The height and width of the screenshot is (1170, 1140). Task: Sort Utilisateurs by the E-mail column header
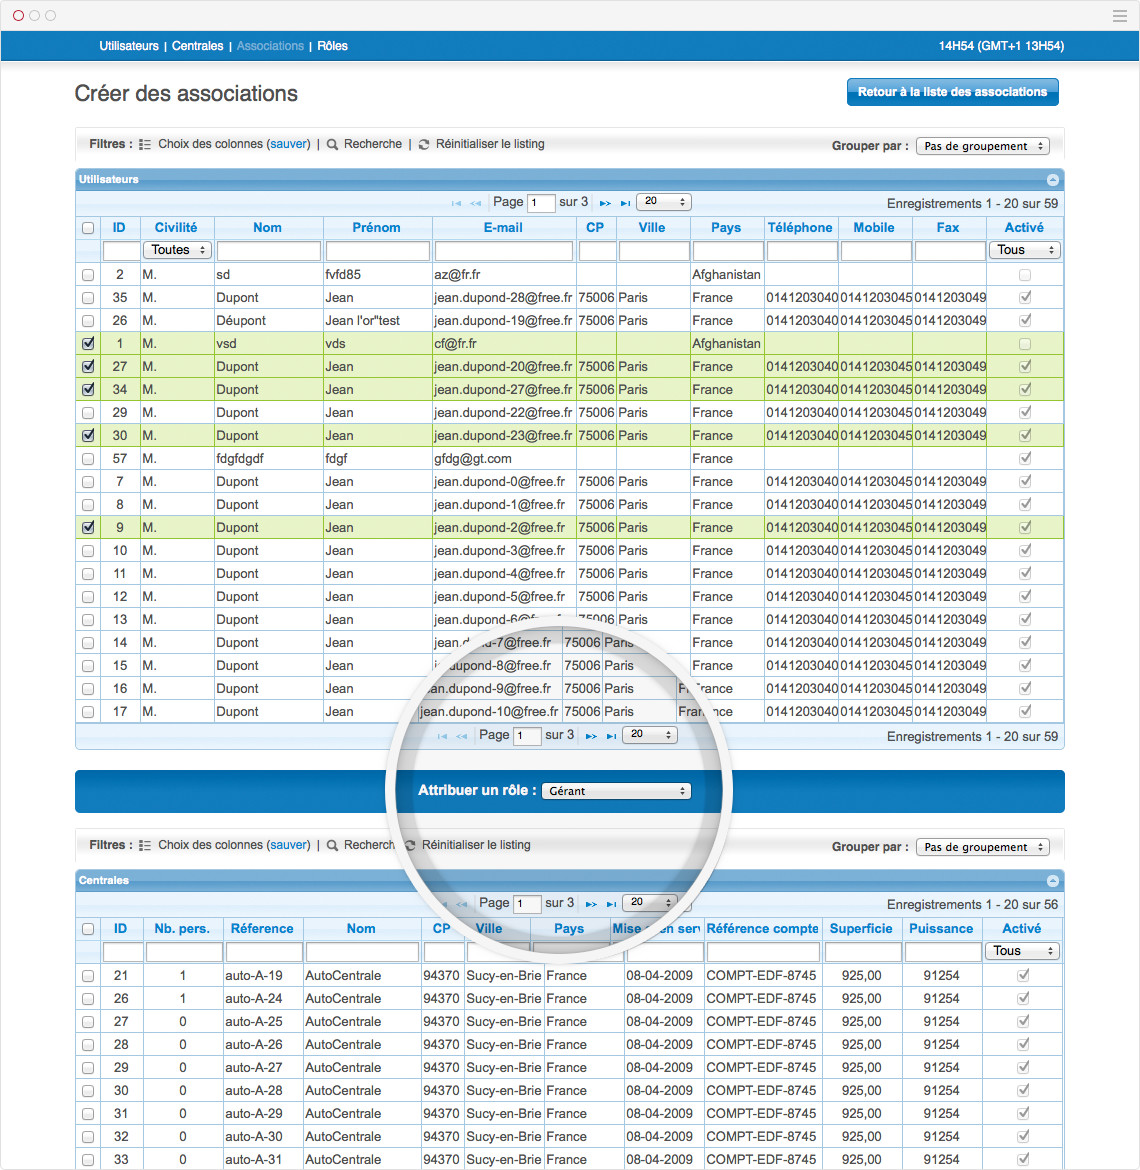pos(504,228)
